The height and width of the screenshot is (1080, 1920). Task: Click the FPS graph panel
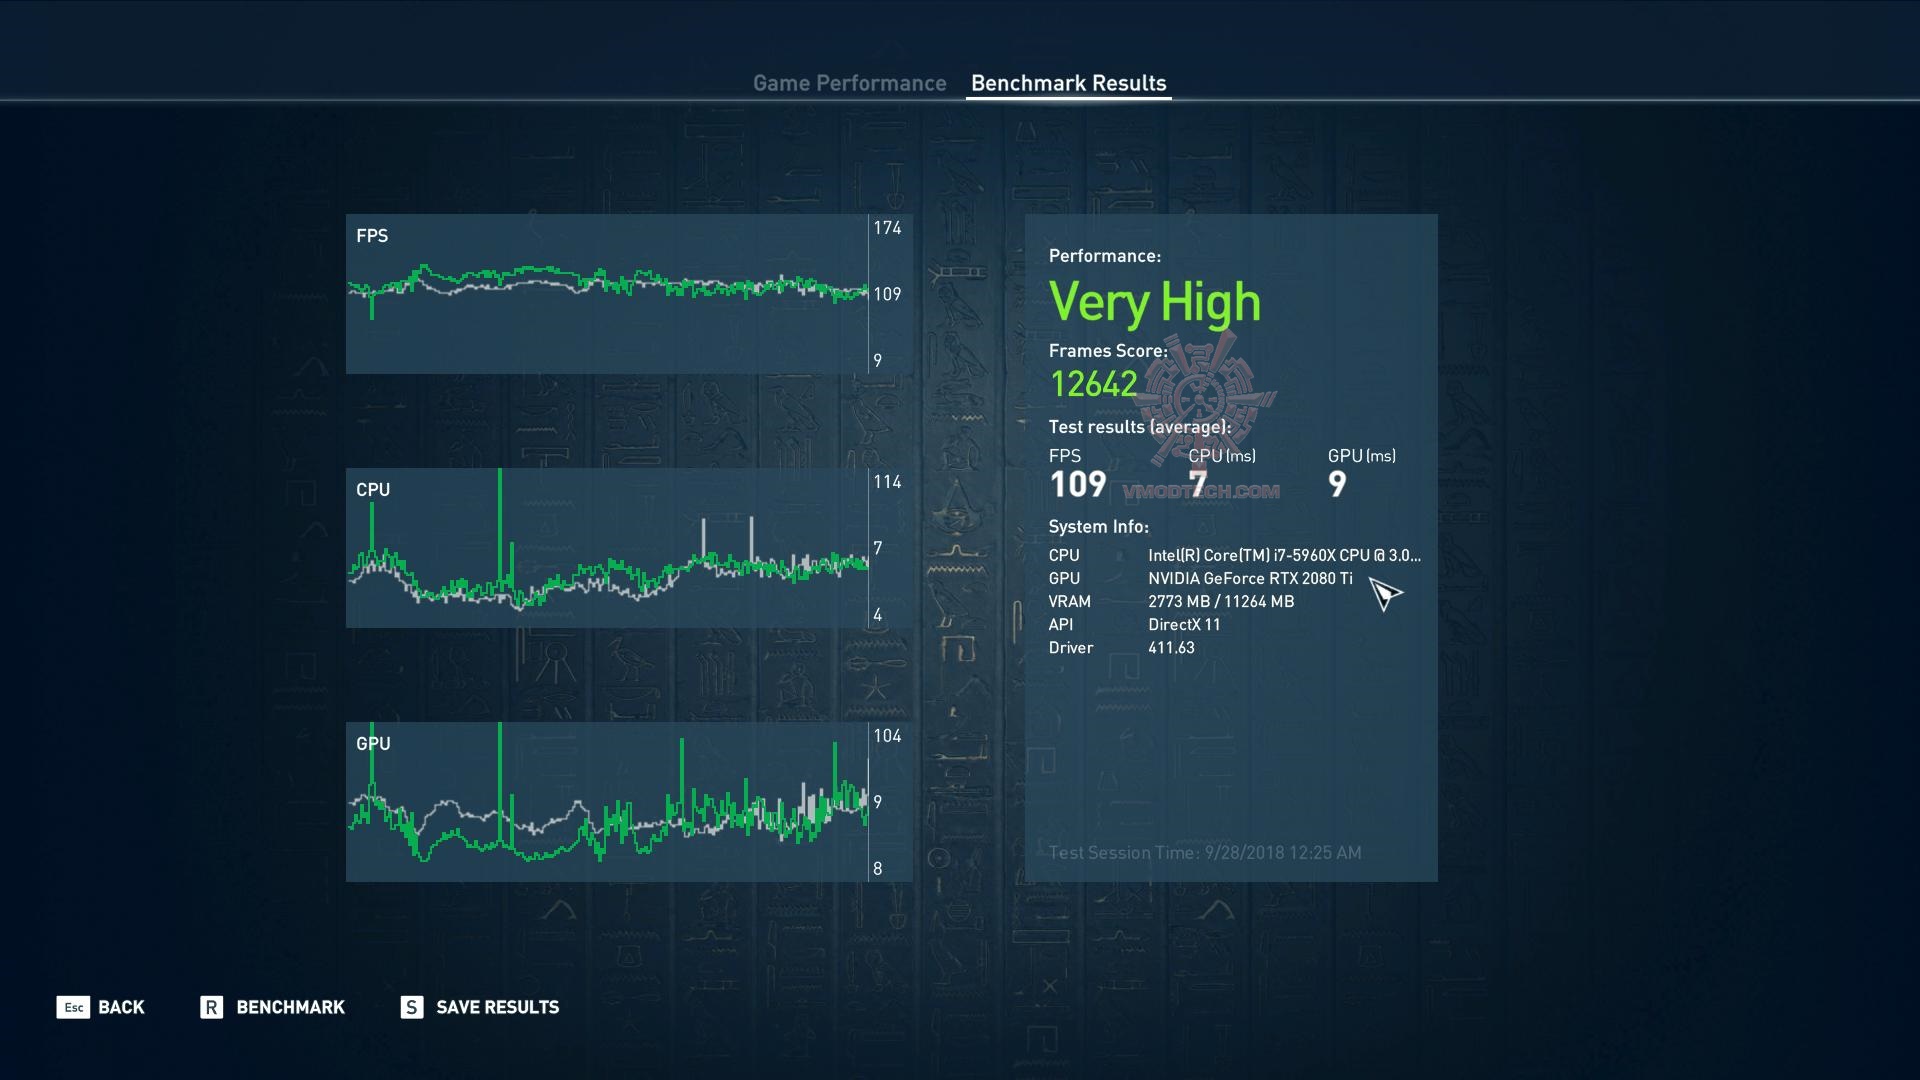(x=607, y=294)
